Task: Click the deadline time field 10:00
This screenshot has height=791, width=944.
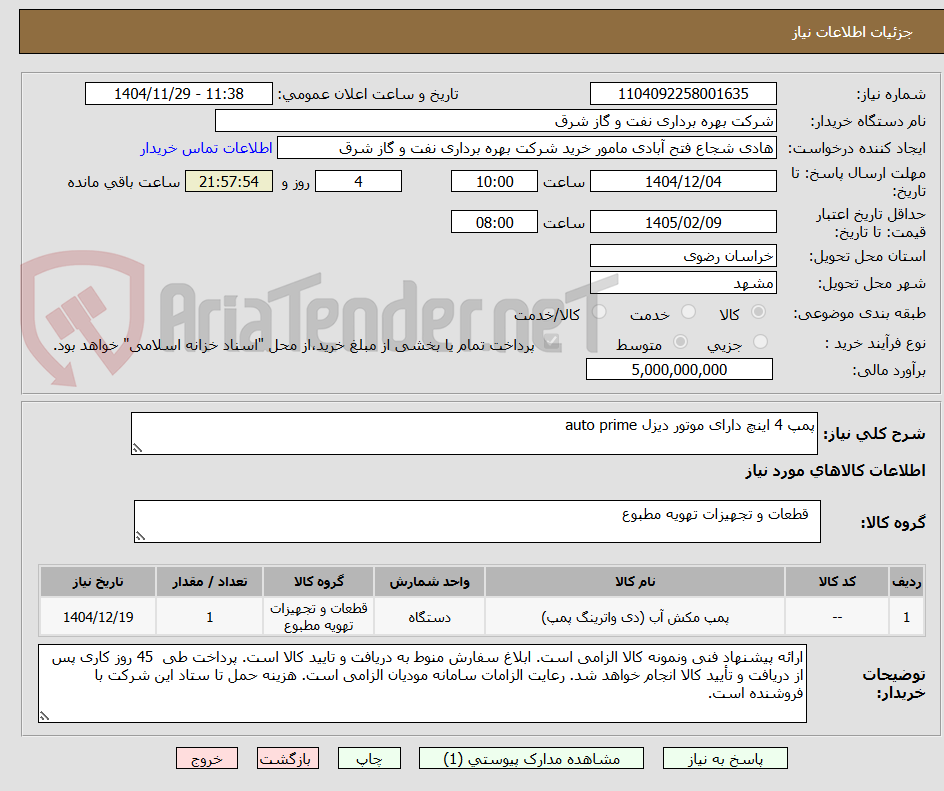Action: 494,181
